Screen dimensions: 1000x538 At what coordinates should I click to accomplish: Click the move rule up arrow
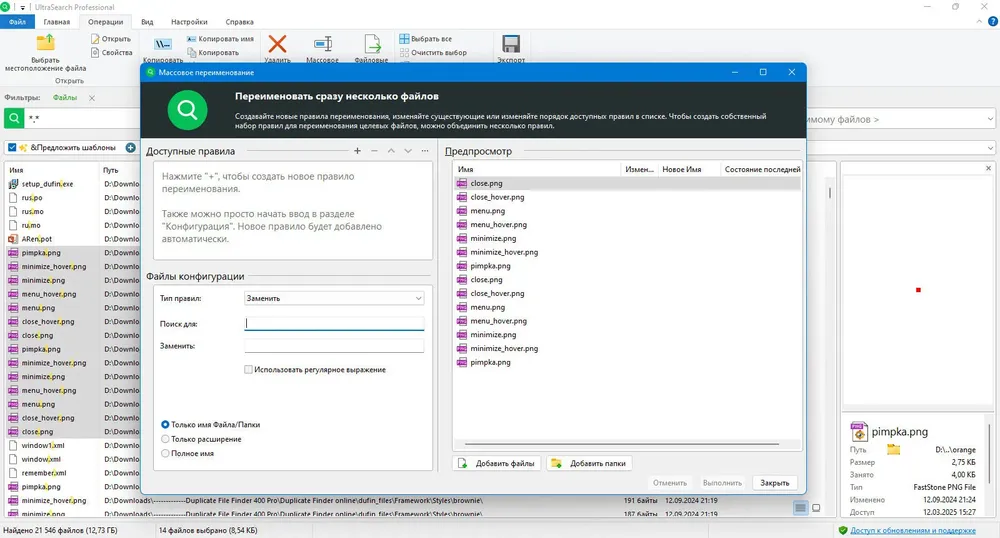(391, 151)
